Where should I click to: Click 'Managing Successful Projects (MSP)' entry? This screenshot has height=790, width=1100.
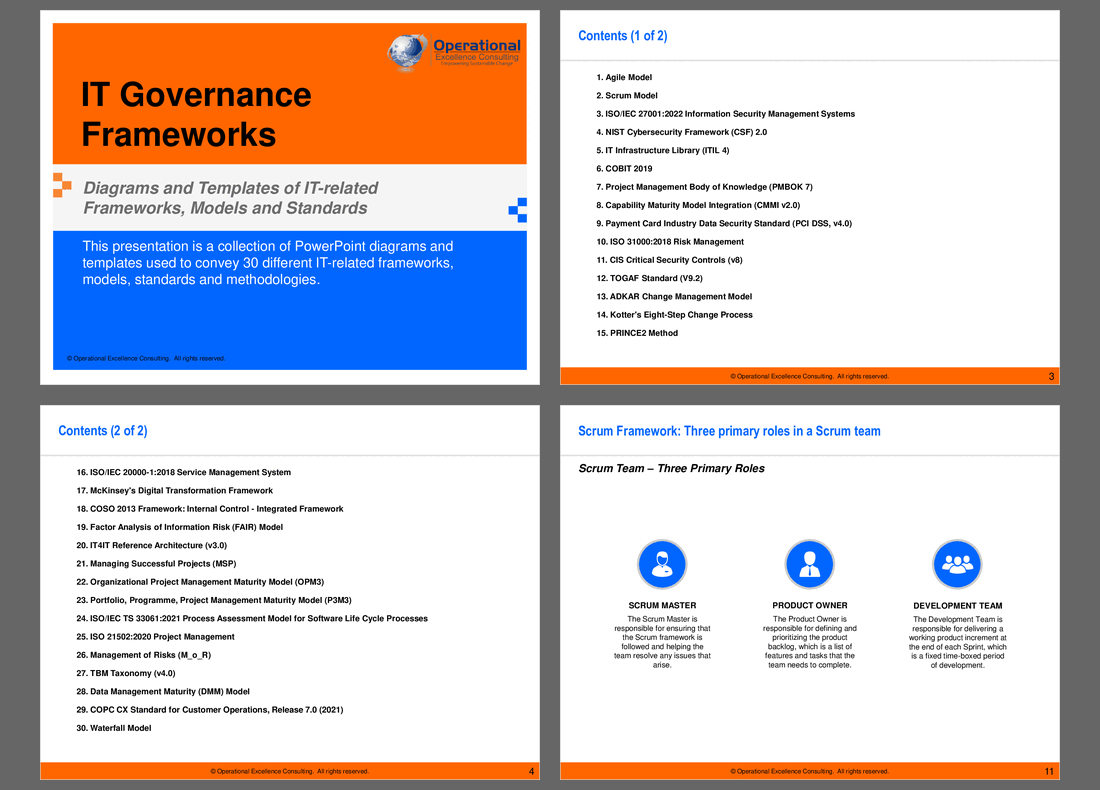pyautogui.click(x=156, y=563)
